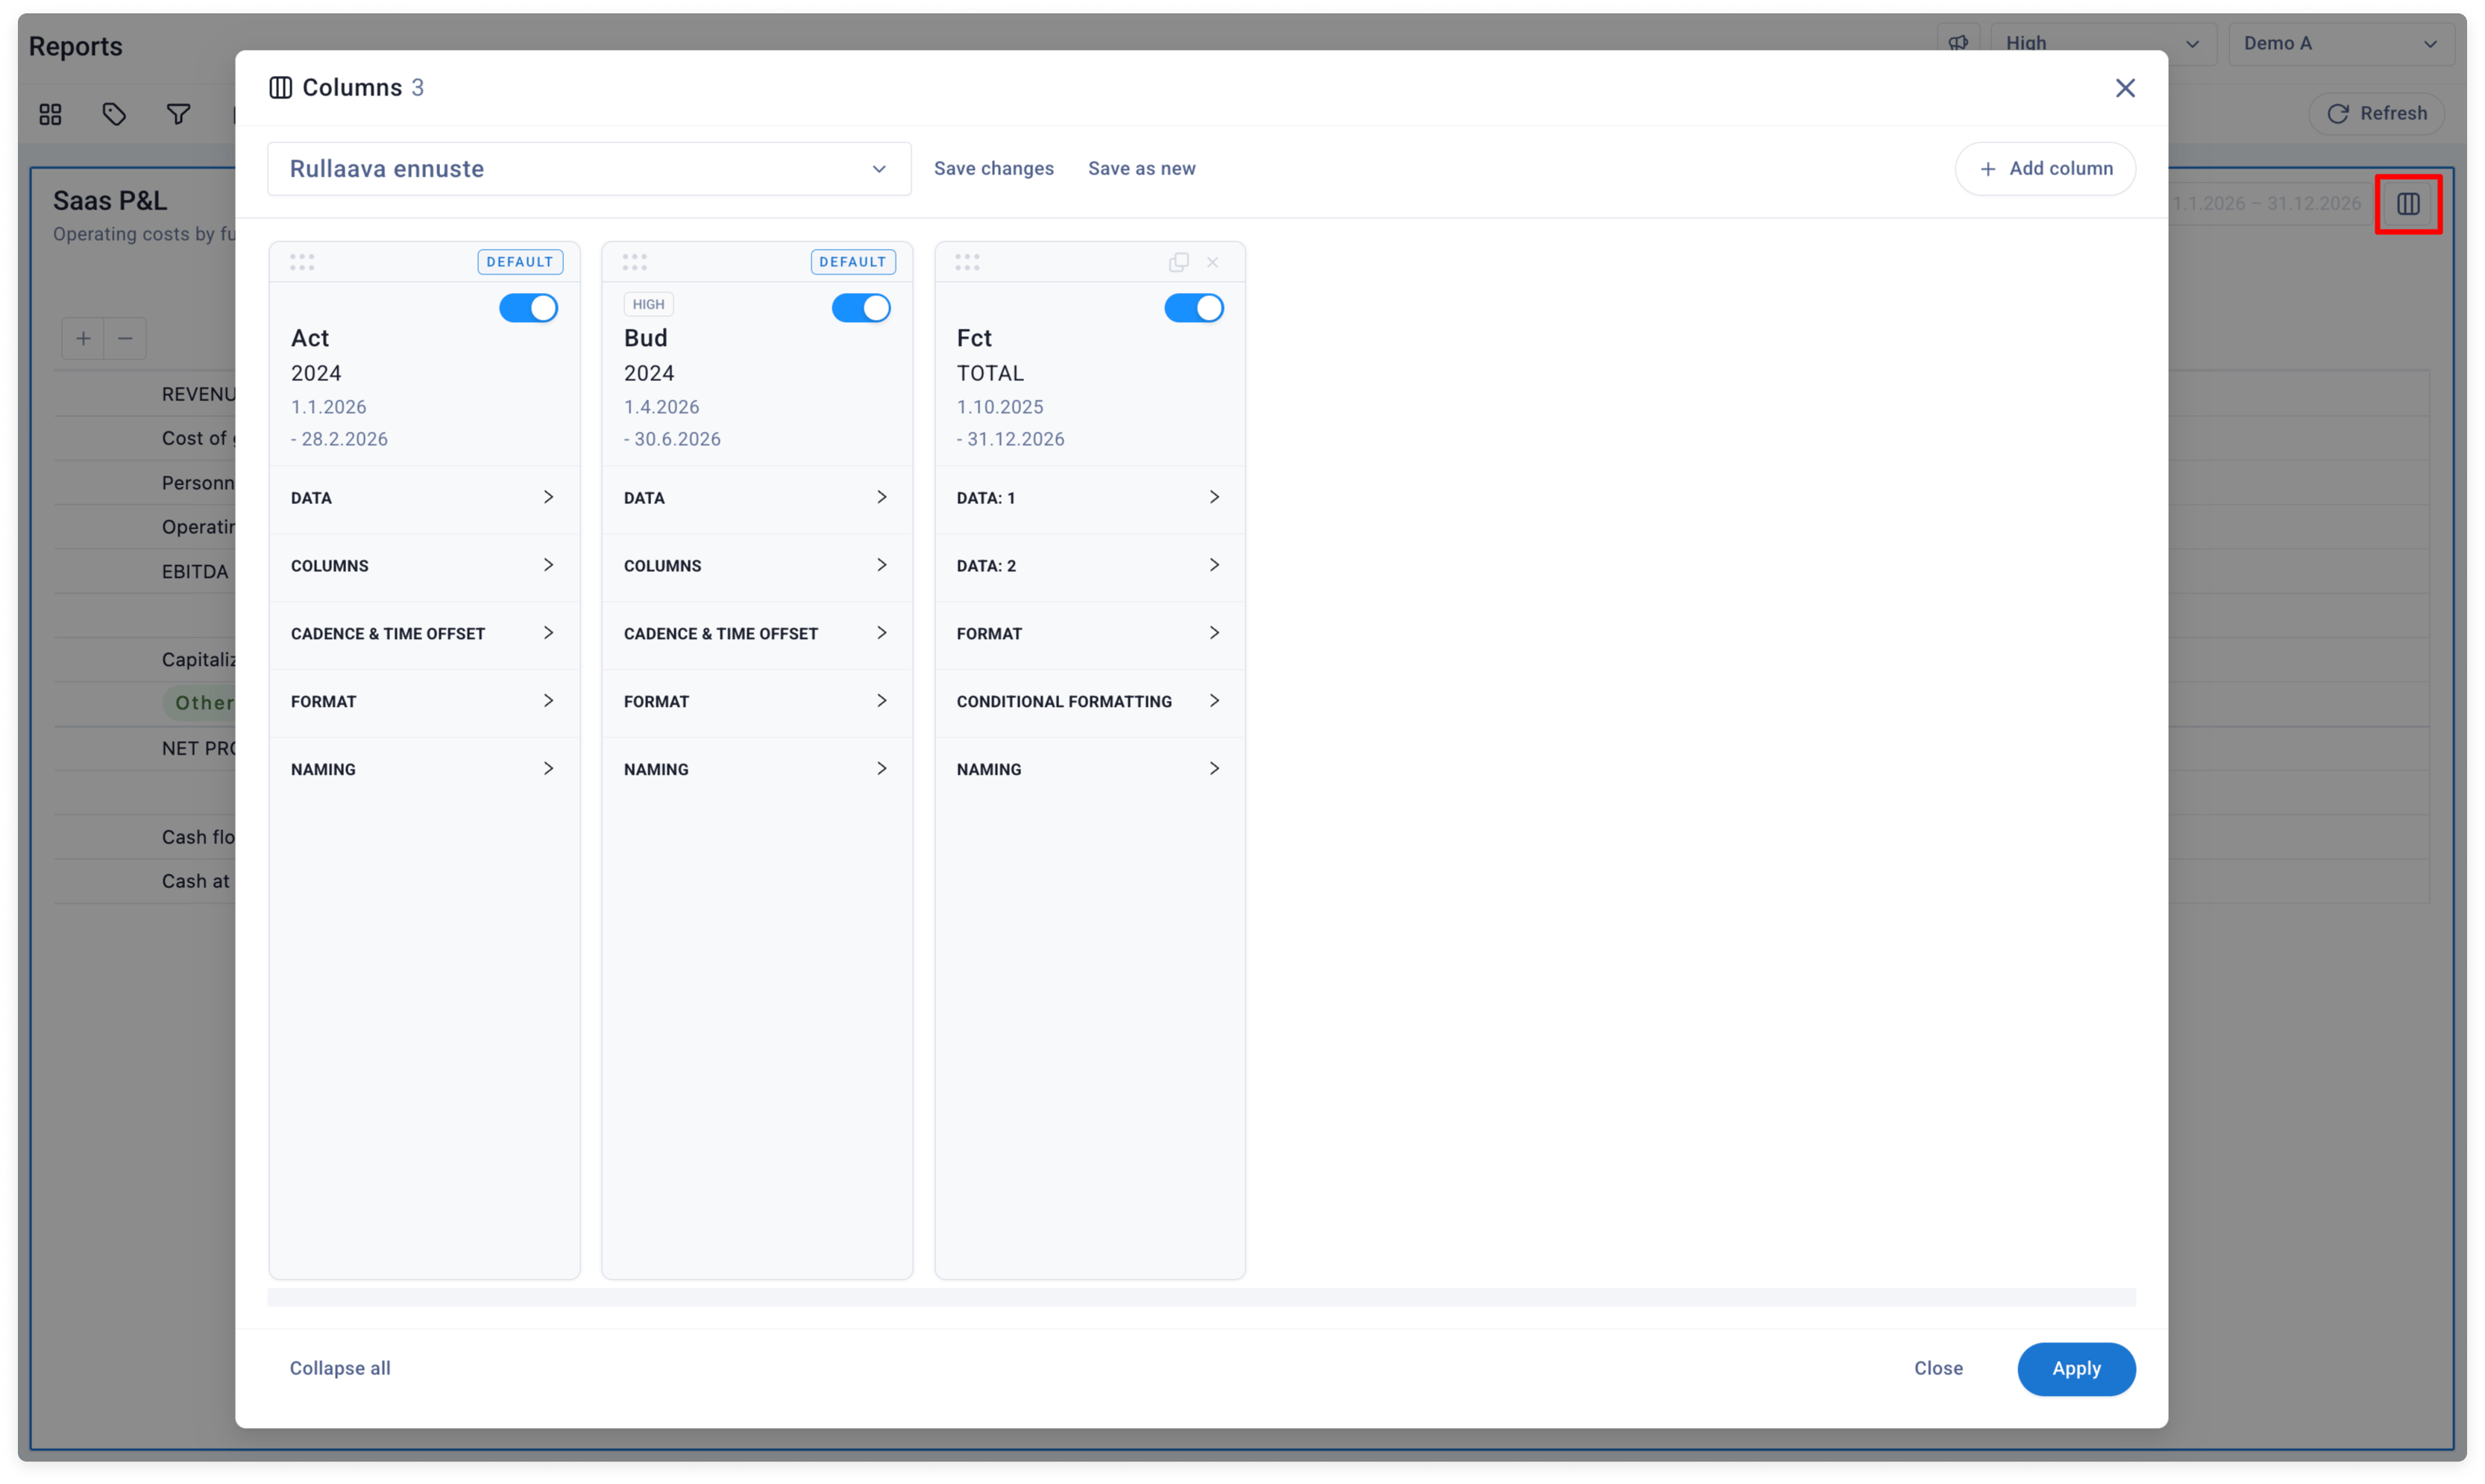Click the duplicate icon on Fct column card
The image size is (2485, 1484).
click(1178, 262)
